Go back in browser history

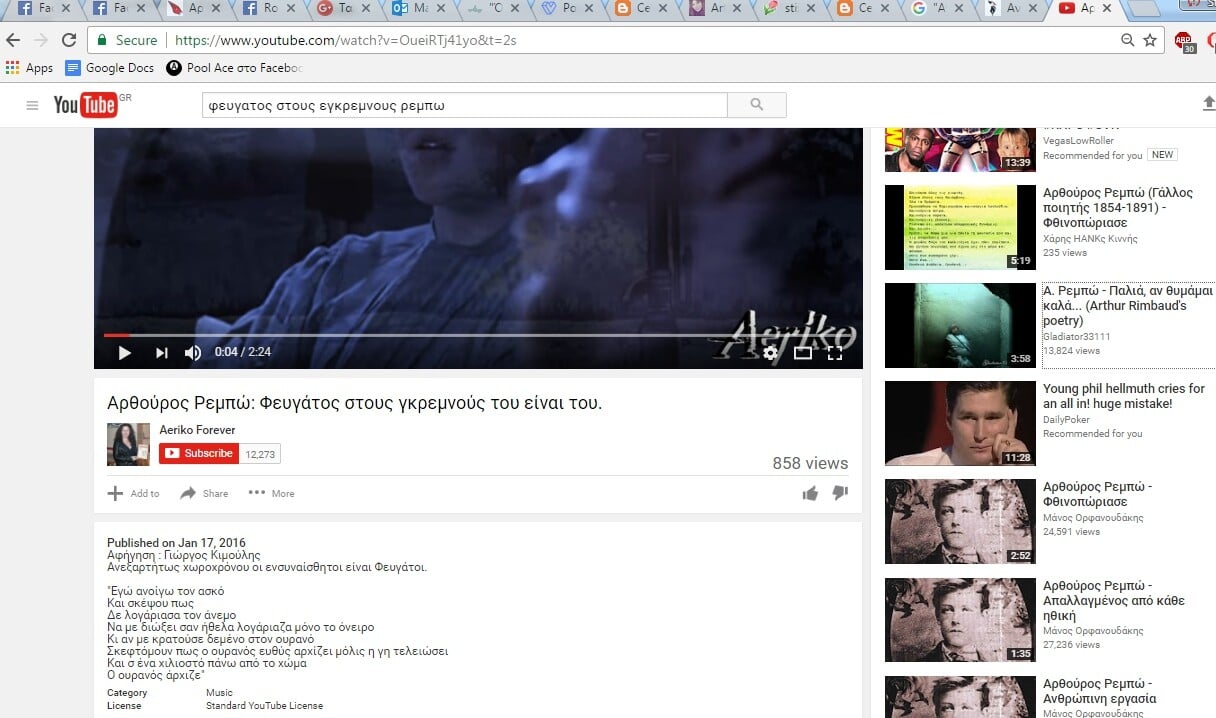pyautogui.click(x=14, y=40)
